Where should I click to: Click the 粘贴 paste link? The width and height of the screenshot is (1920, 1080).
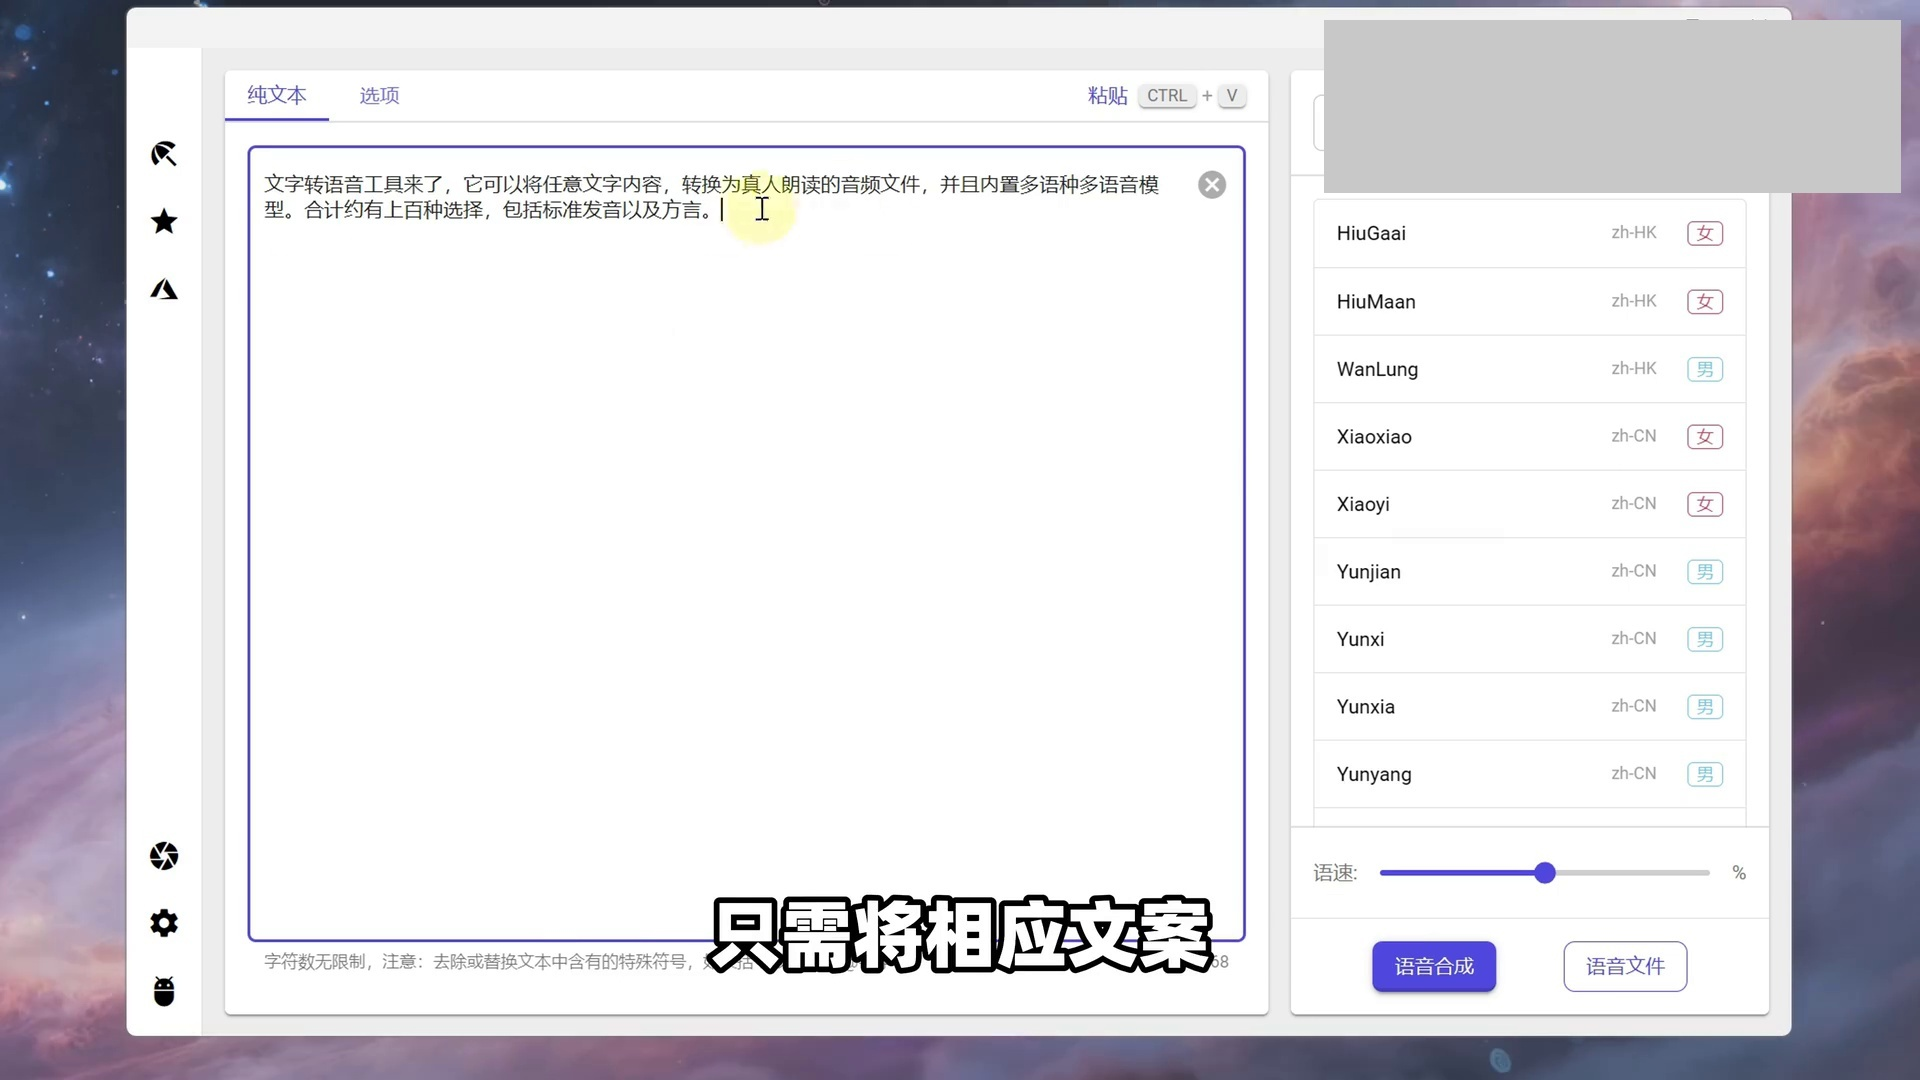coord(1107,95)
